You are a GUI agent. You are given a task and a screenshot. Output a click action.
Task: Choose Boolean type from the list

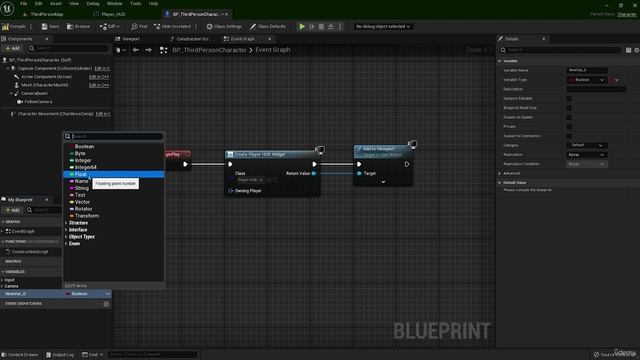click(x=84, y=146)
